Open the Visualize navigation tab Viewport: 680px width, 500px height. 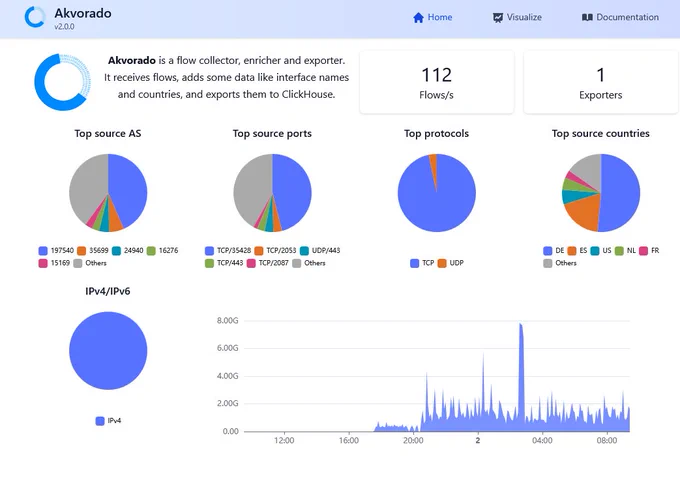[x=517, y=17]
